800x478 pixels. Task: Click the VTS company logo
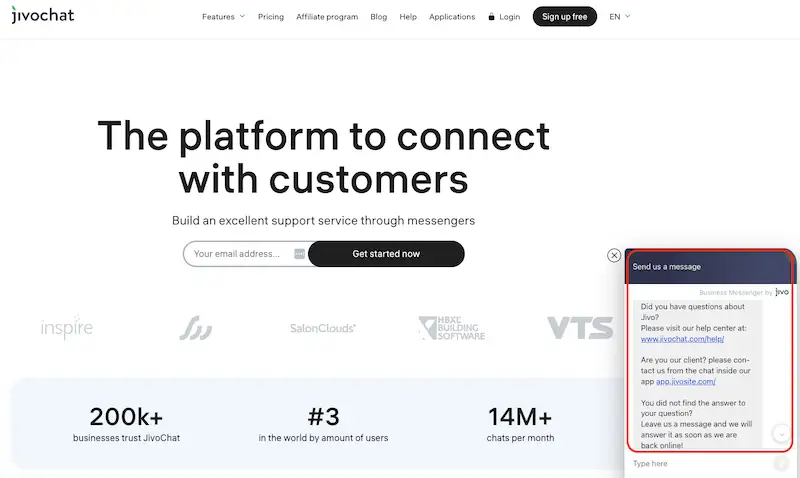pyautogui.click(x=579, y=327)
